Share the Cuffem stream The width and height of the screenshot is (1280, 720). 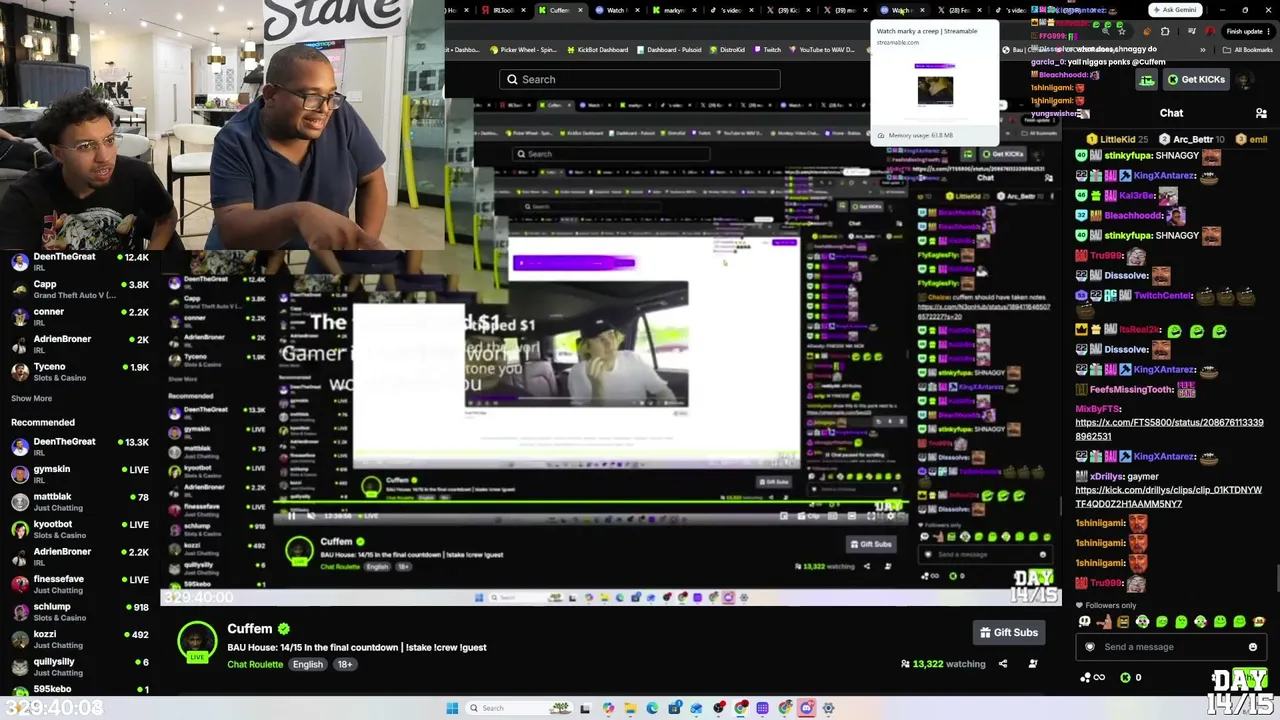pos(1003,664)
